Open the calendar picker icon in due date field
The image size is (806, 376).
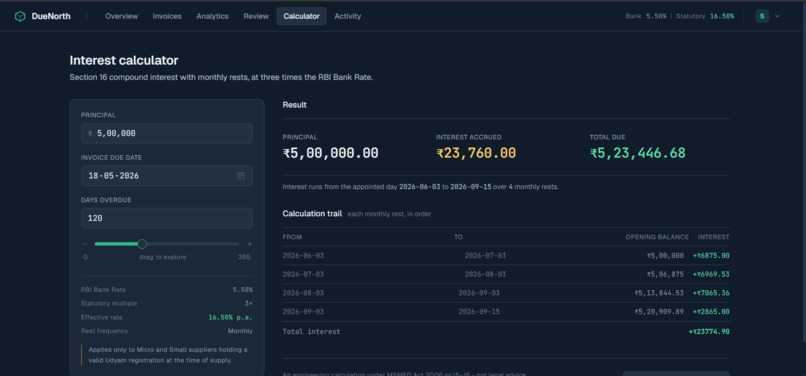click(x=241, y=176)
